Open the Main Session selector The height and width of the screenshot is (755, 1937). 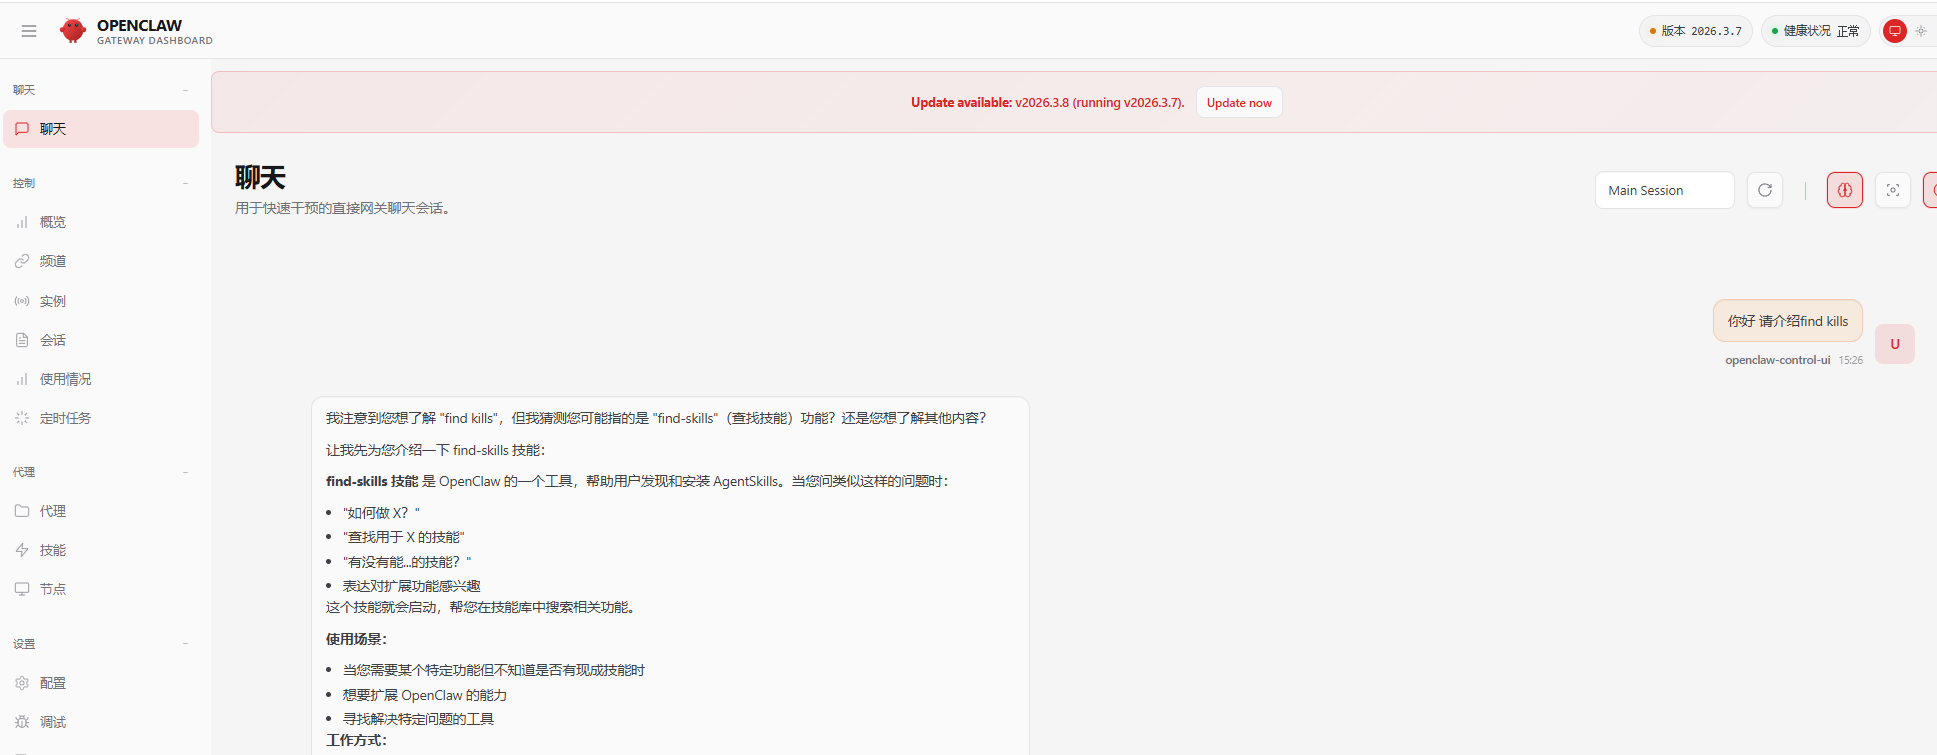tap(1664, 190)
